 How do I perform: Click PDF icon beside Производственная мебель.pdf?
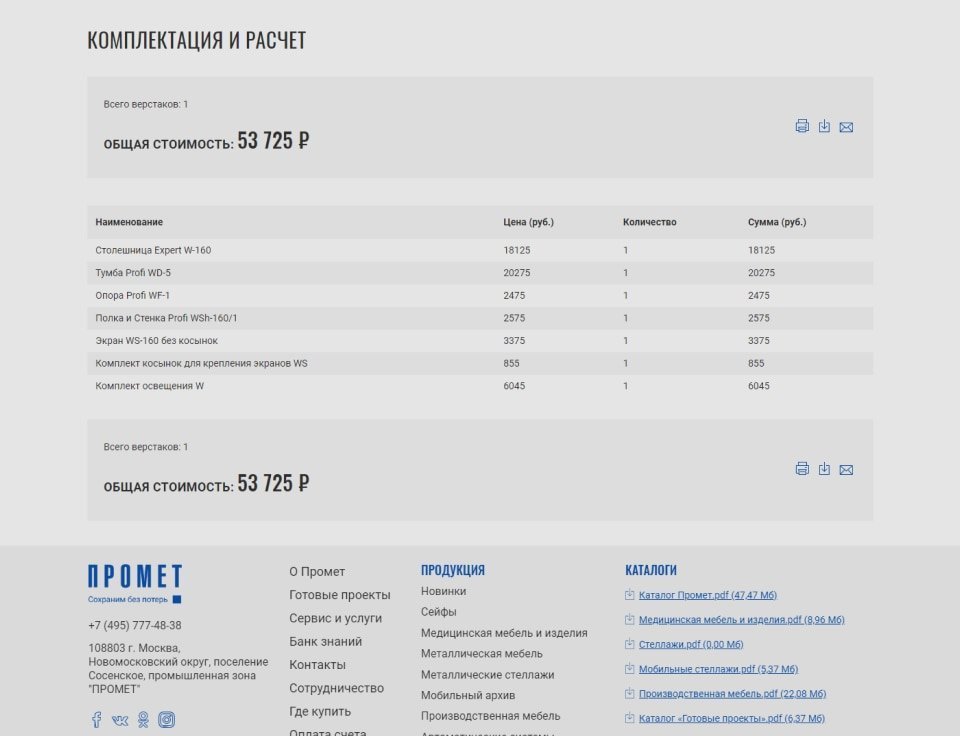point(629,693)
